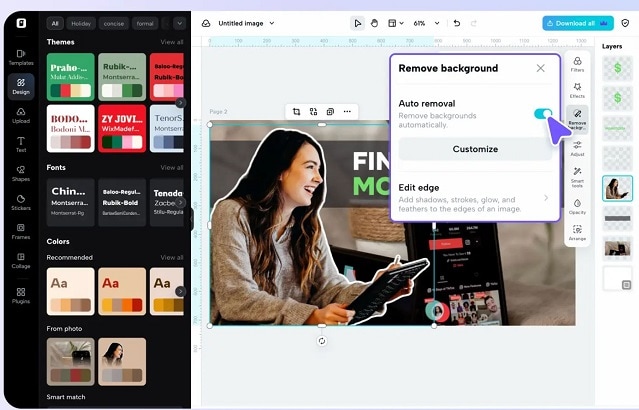
Task: Select the top dollar sign layer
Action: (x=617, y=68)
